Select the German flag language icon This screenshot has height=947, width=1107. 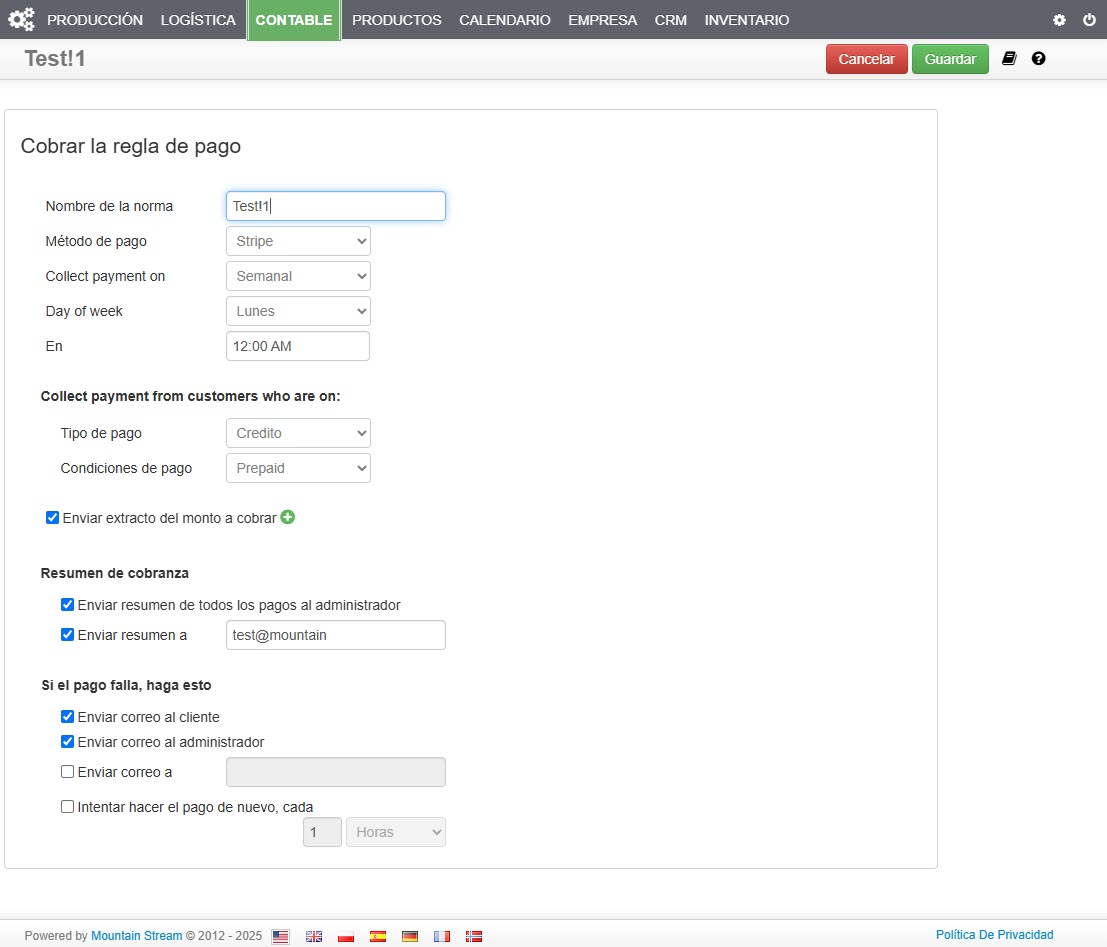click(410, 936)
